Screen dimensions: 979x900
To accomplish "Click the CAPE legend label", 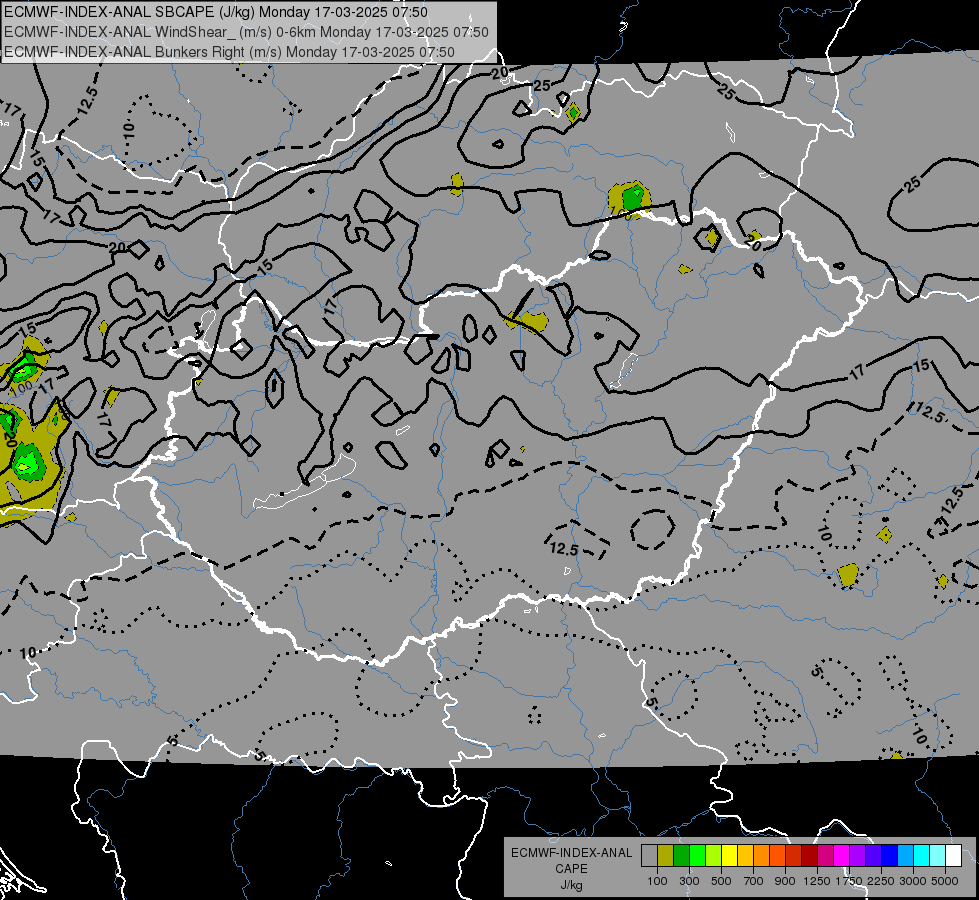I will point(571,869).
